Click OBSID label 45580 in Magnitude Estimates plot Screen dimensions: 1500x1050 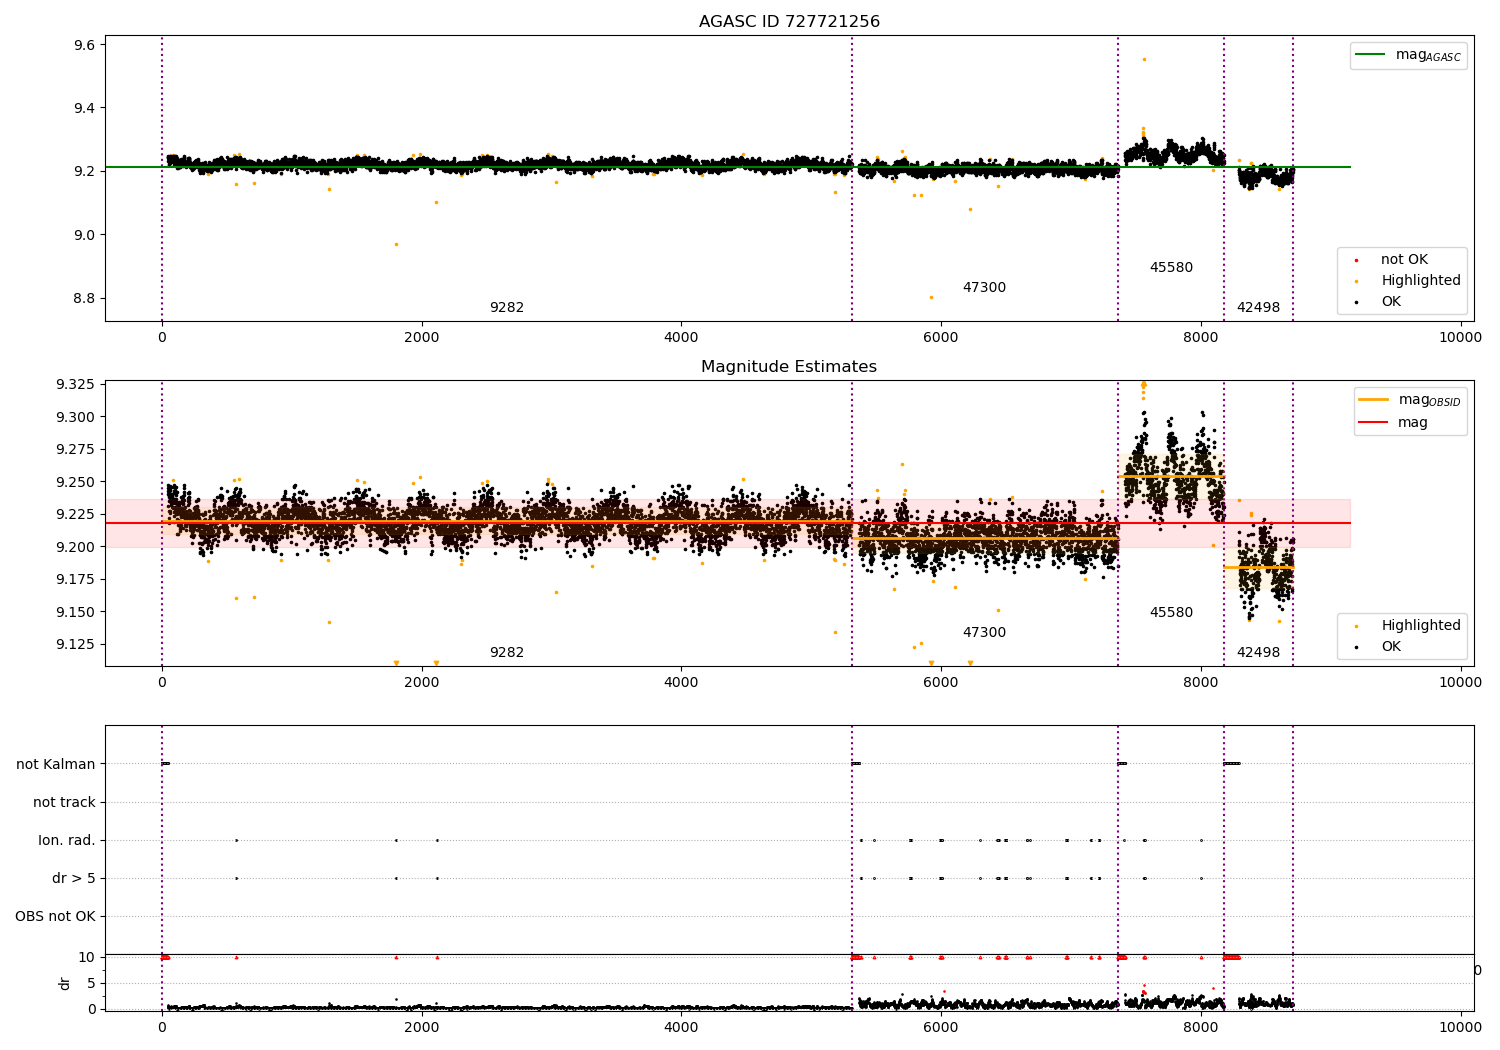pyautogui.click(x=1171, y=613)
